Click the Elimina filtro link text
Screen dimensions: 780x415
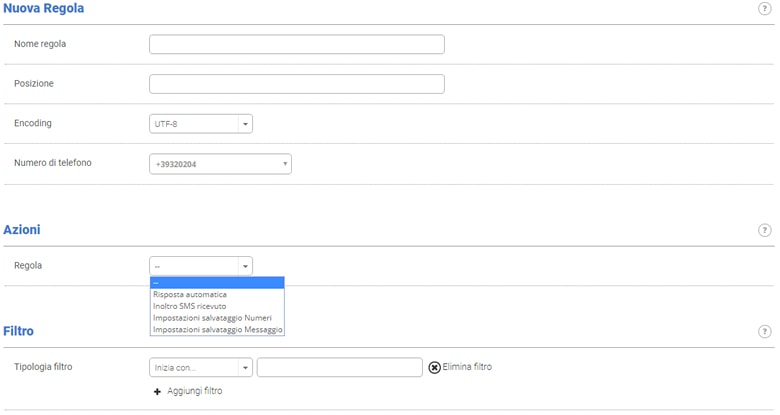[467, 367]
